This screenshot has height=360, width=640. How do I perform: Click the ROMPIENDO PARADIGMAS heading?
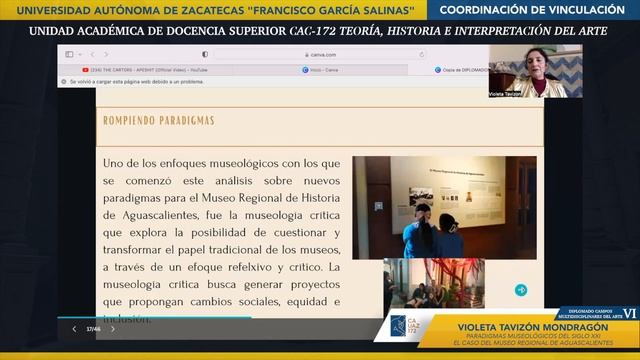coord(159,121)
